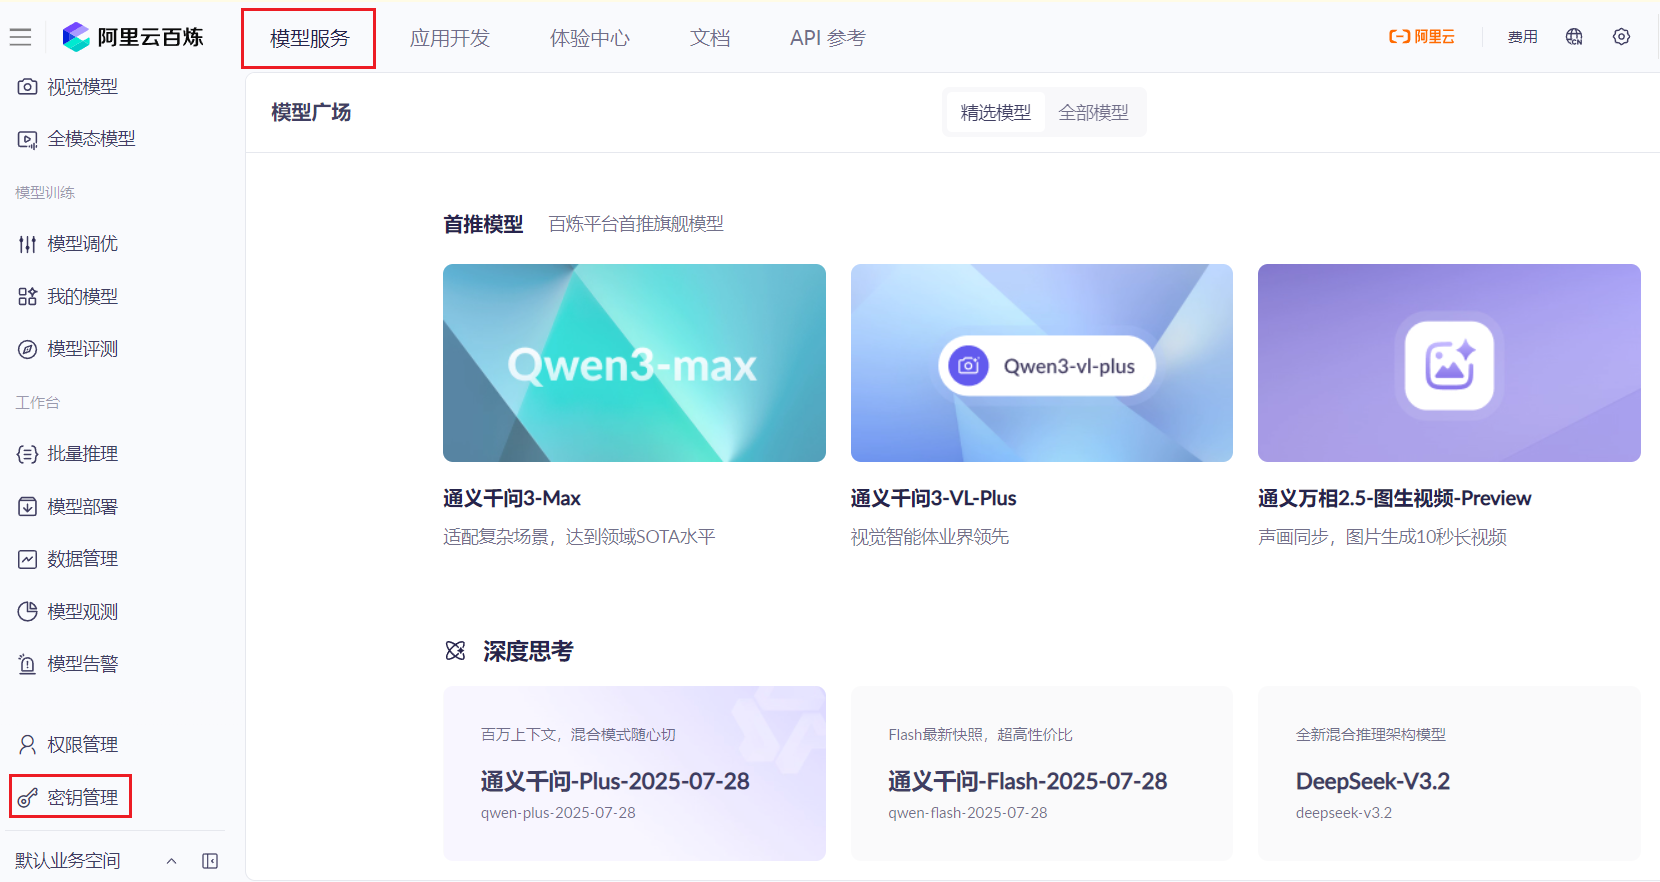This screenshot has height=882, width=1660.
Task: Open the Qwen3-max banner thumbnail
Action: click(x=634, y=363)
